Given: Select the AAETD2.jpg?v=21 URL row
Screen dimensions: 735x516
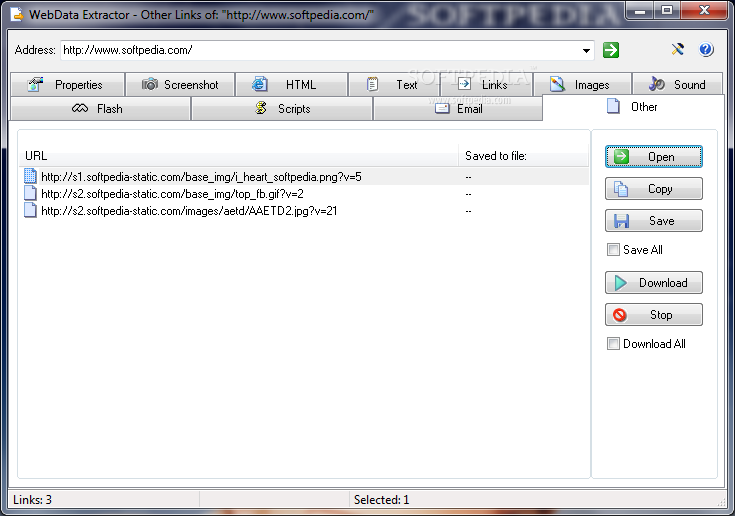Looking at the screenshot, I should point(304,210).
